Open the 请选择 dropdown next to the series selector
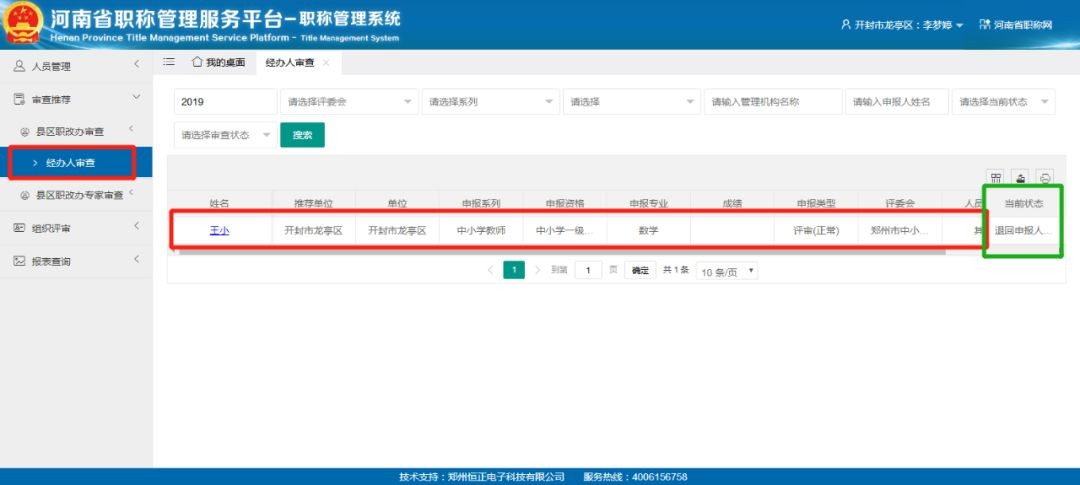The image size is (1080, 485). 632,101
